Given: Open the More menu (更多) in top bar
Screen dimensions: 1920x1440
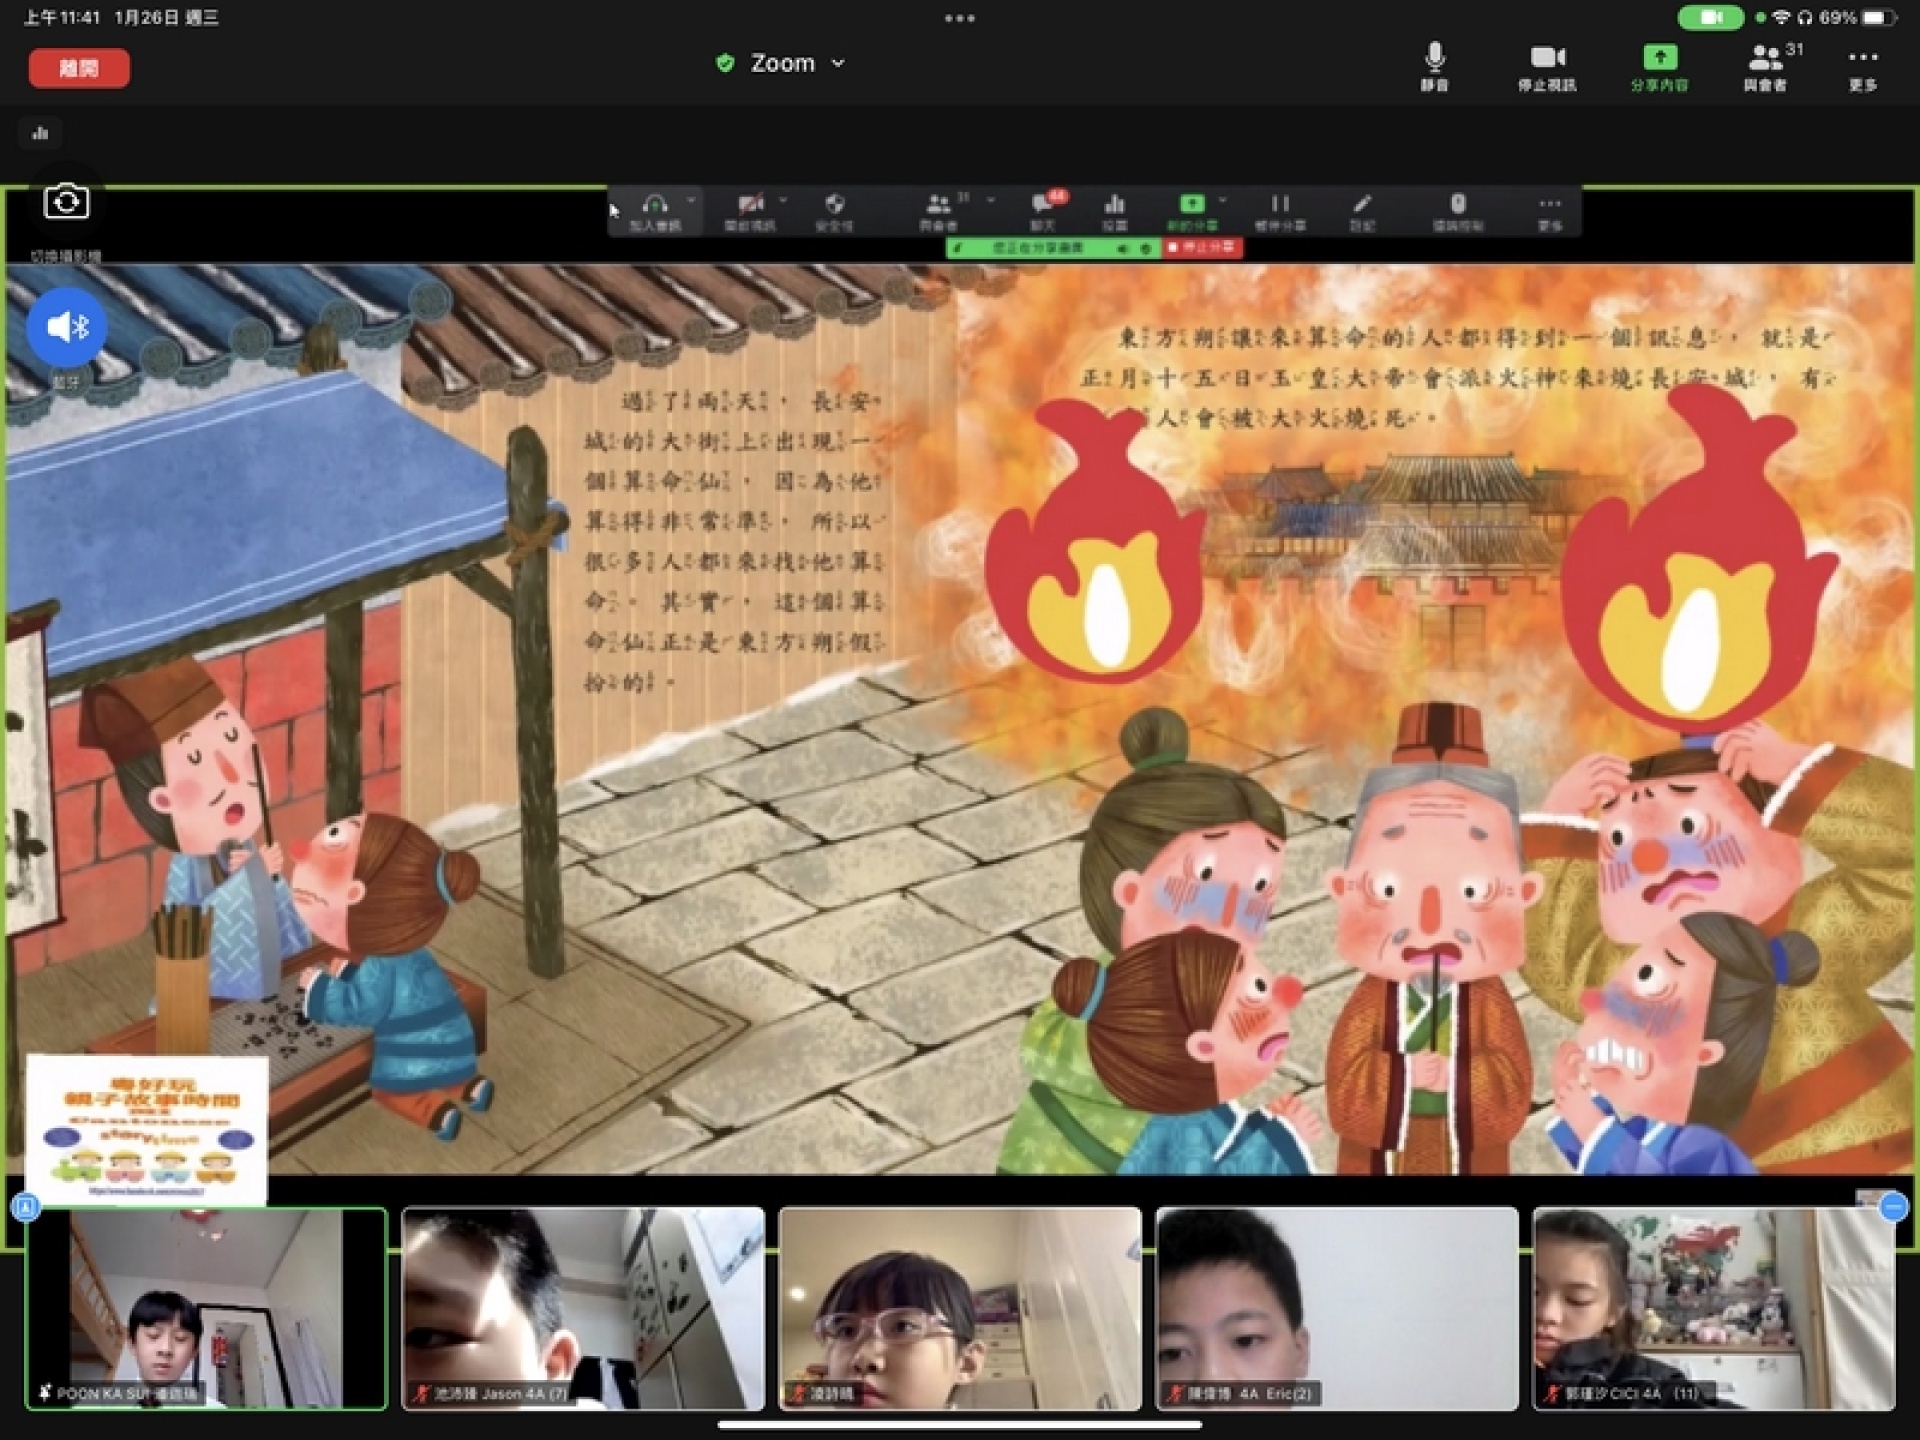Looking at the screenshot, I should click(1862, 67).
